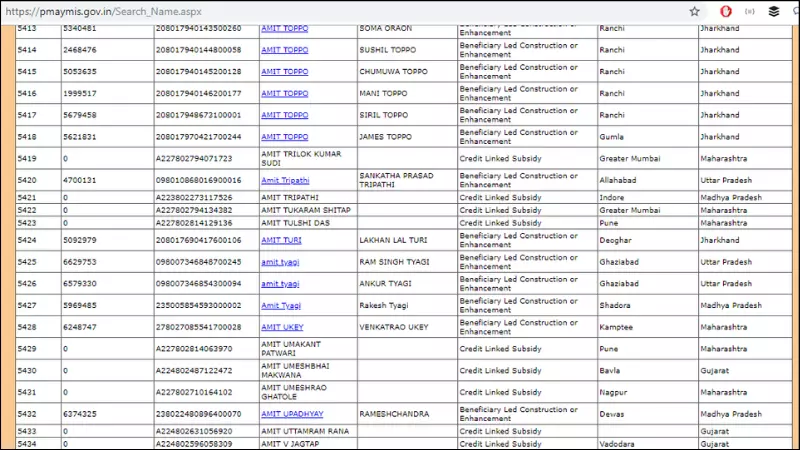The image size is (800, 450).
Task: Select beneficiary code 5053635
Action: [80, 71]
